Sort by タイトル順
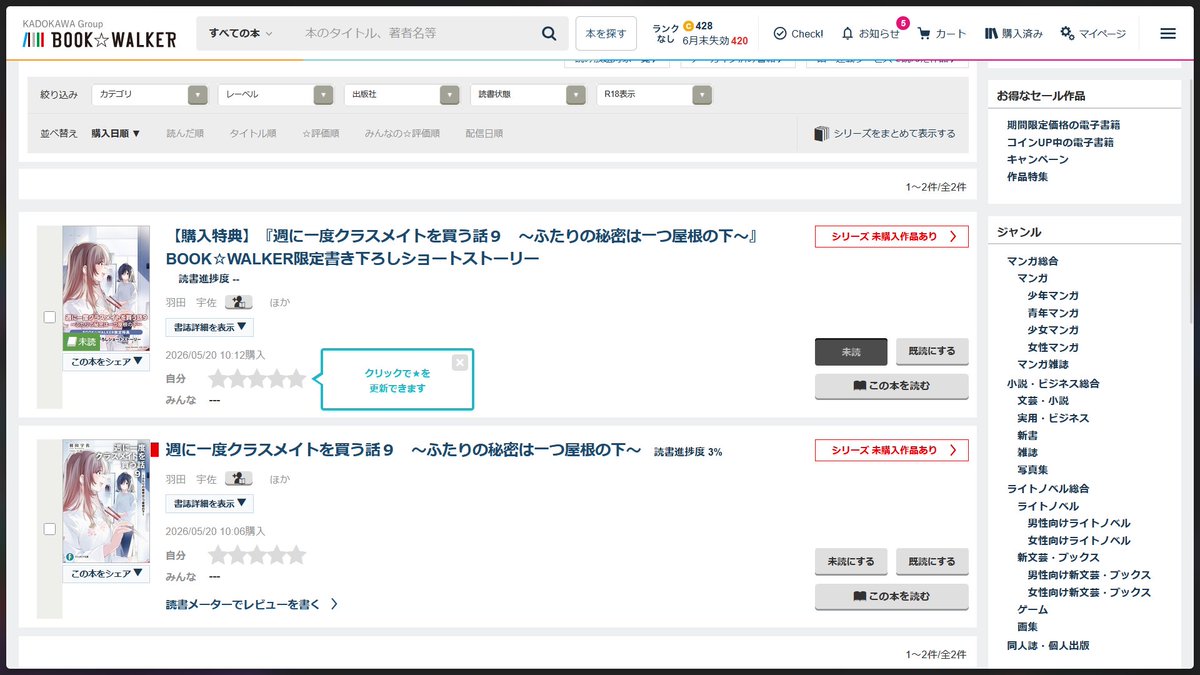This screenshot has width=1200, height=675. [x=253, y=133]
